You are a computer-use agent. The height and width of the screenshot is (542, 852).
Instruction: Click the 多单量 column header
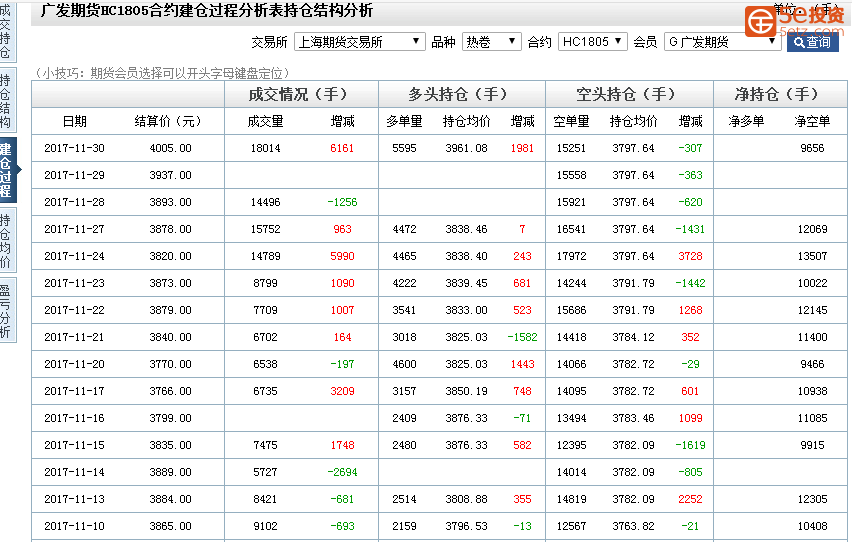[404, 121]
